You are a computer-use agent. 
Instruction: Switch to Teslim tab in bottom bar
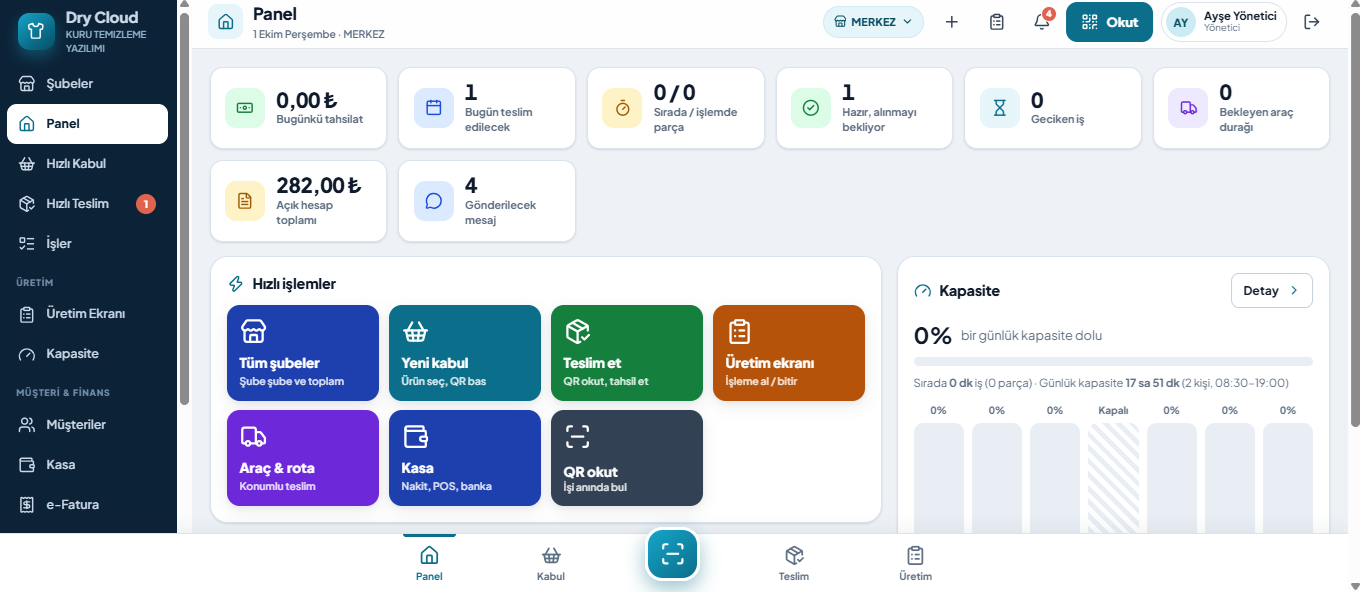pyautogui.click(x=794, y=564)
